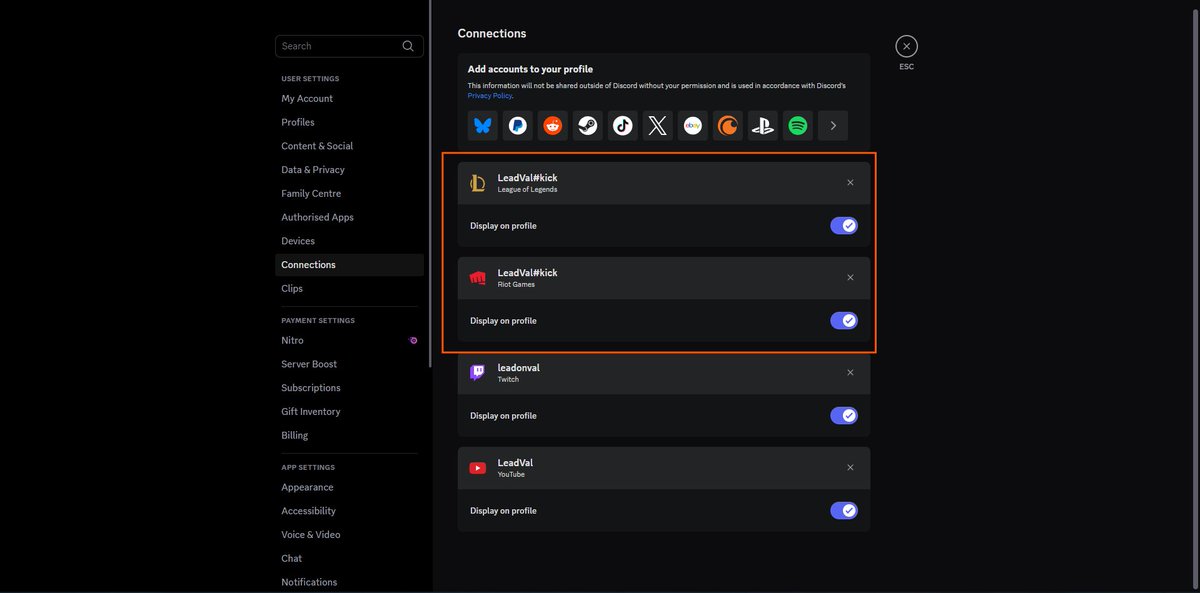
Task: Open Authorised Apps settings
Action: coord(349,217)
